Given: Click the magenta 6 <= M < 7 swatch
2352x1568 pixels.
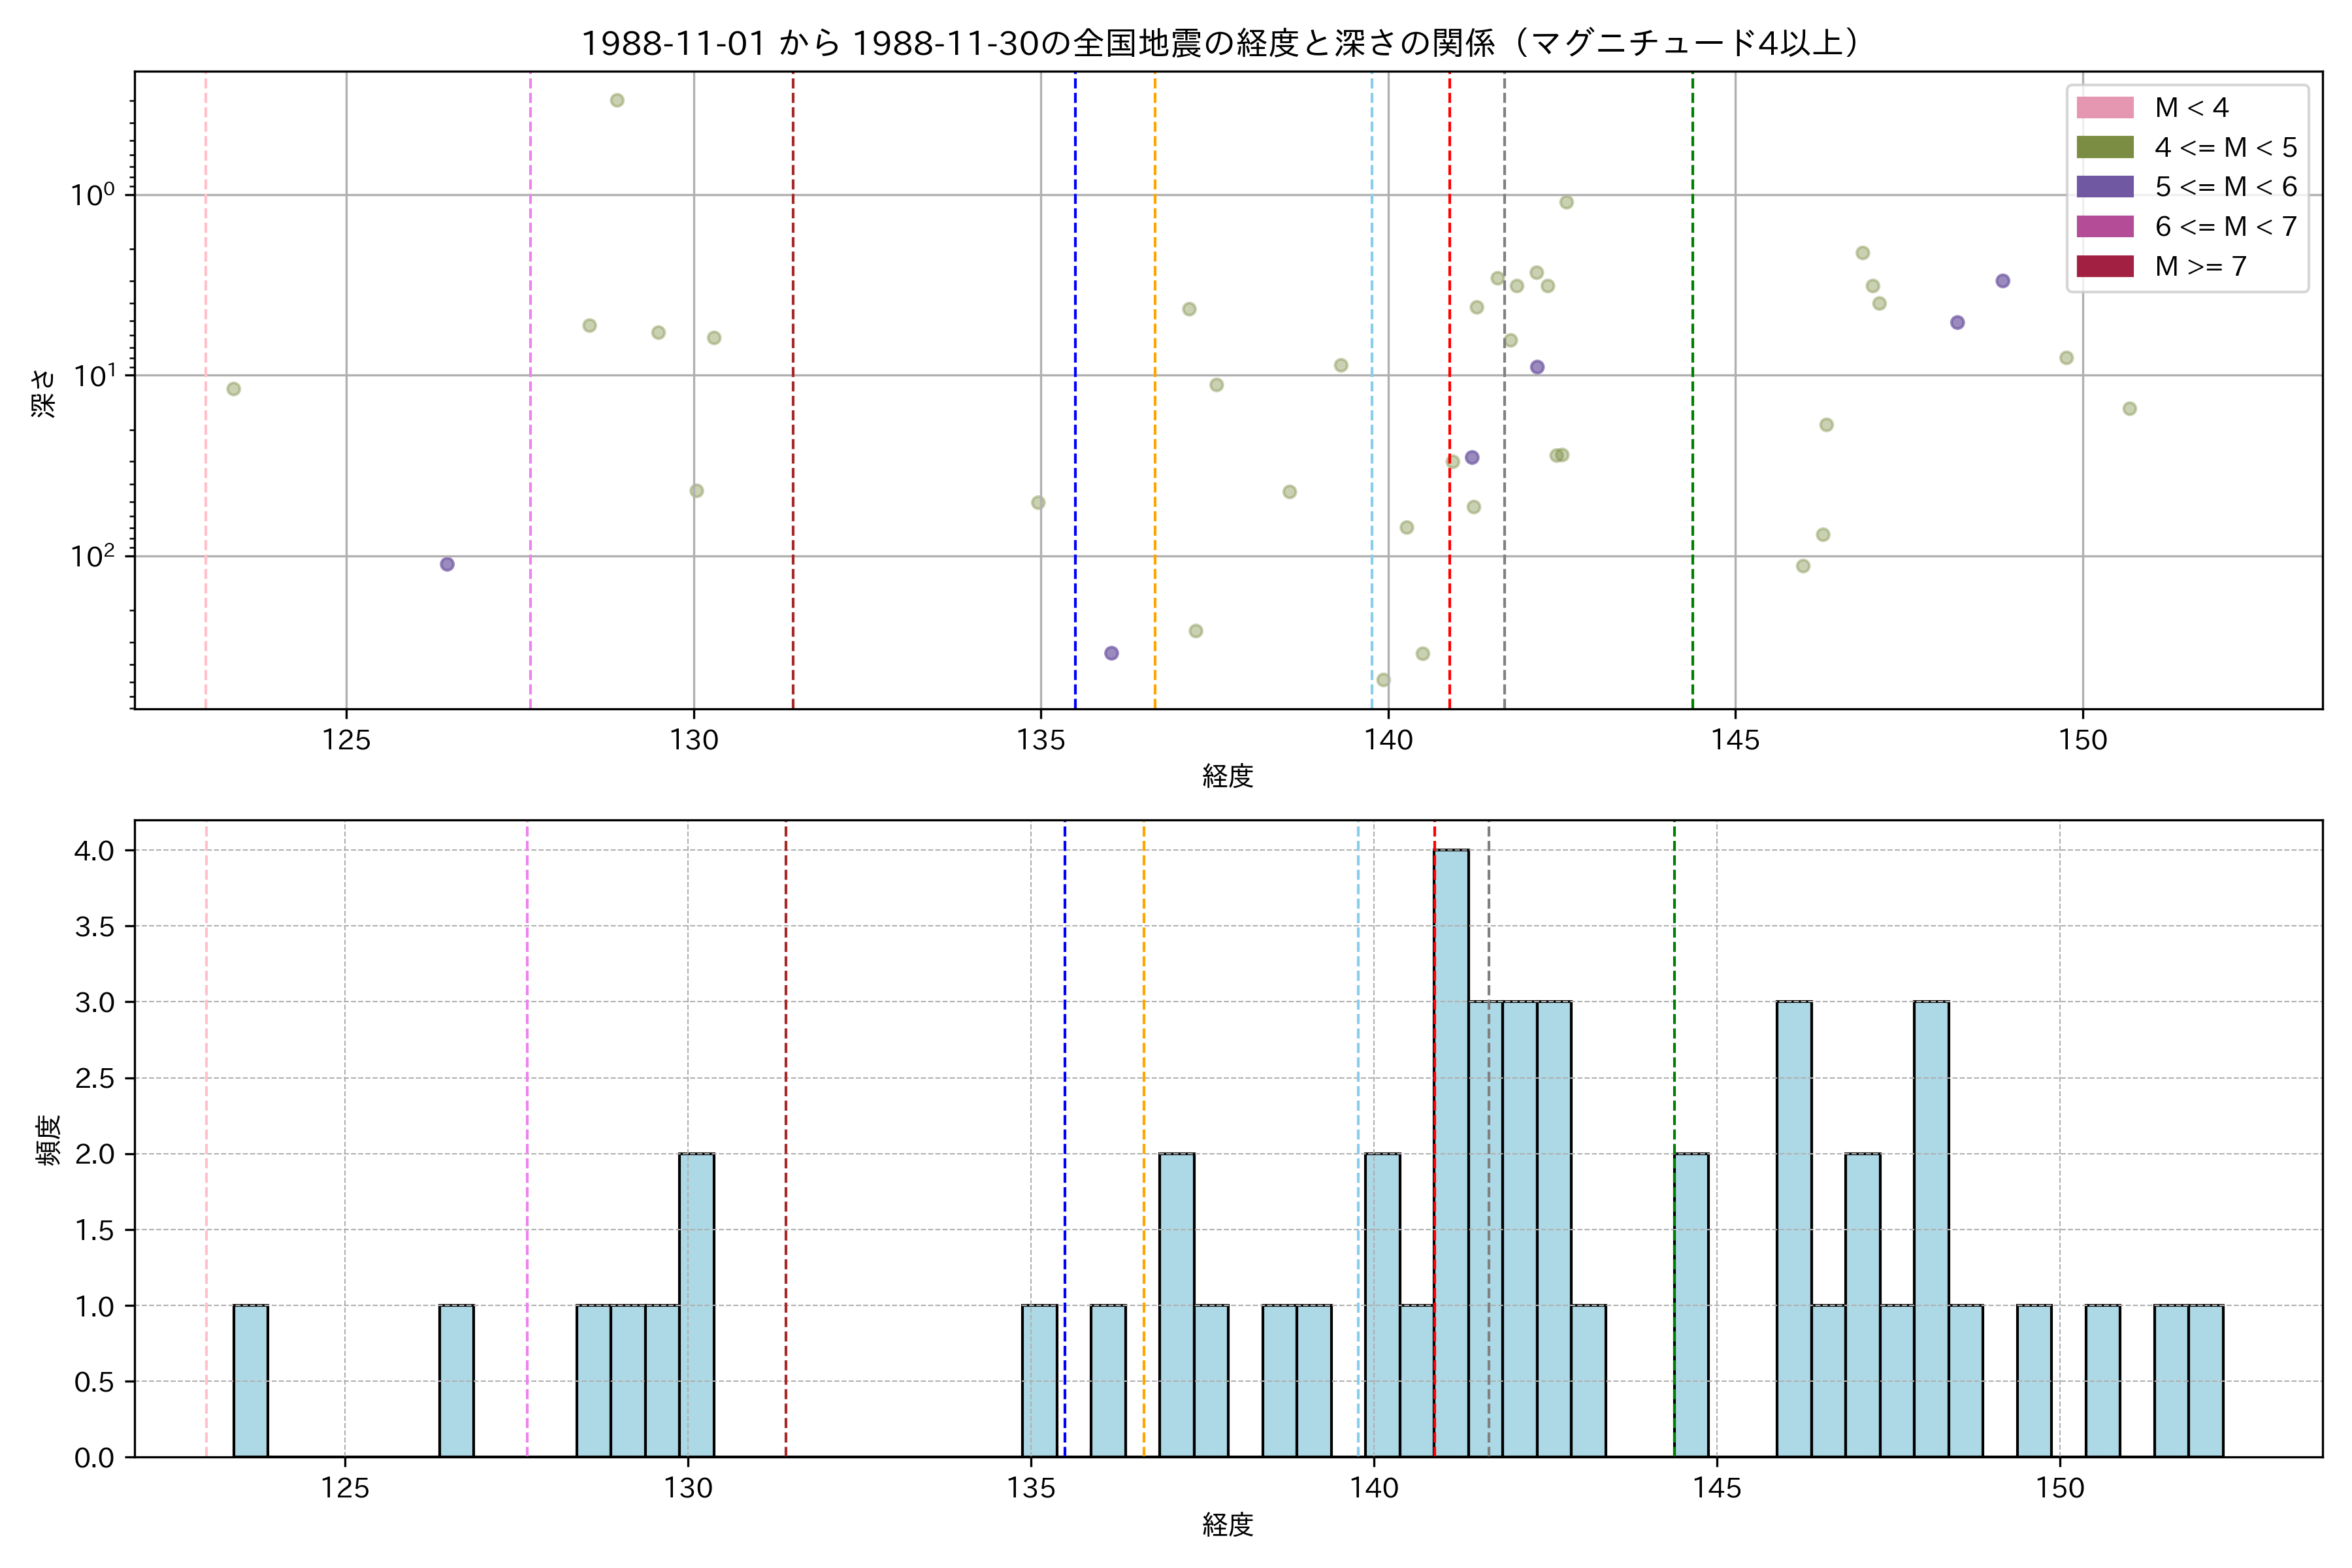Looking at the screenshot, I should (x=2104, y=226).
